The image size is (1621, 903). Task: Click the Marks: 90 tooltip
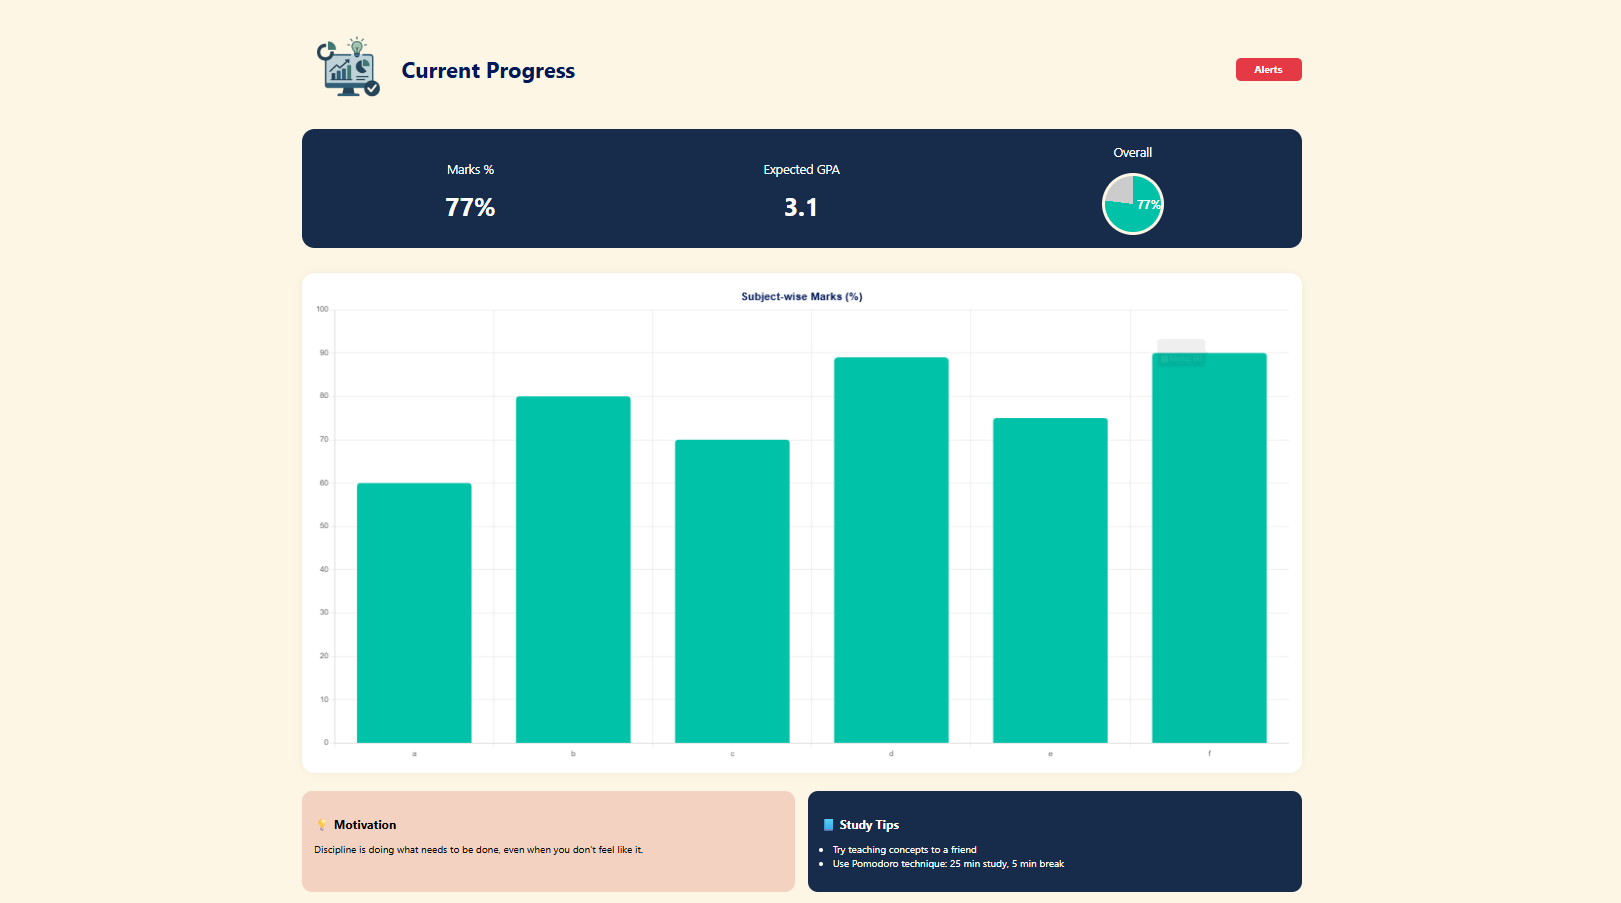coord(1181,354)
